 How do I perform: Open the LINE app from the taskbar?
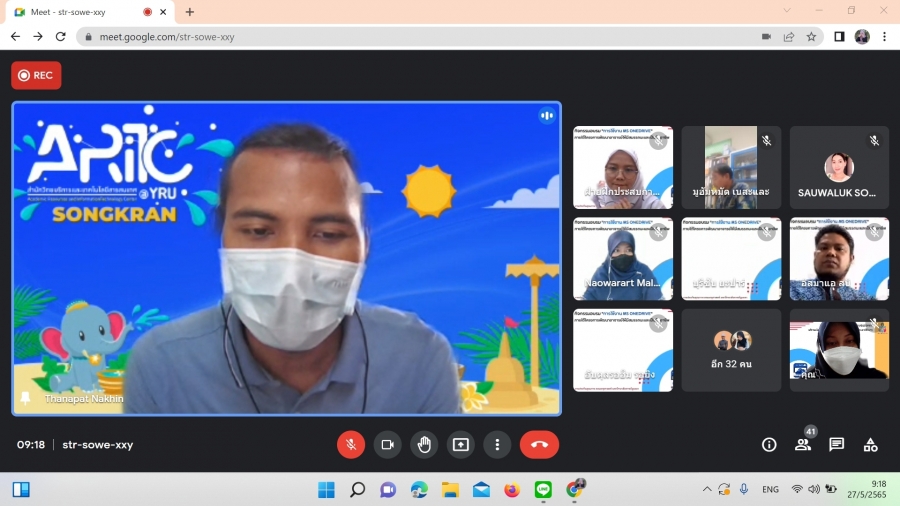tap(543, 489)
